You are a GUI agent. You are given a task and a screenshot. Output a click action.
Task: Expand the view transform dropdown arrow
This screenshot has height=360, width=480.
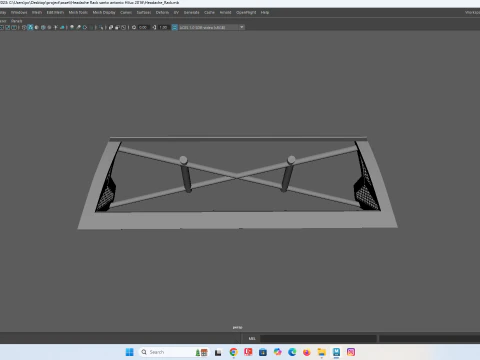pos(242,27)
